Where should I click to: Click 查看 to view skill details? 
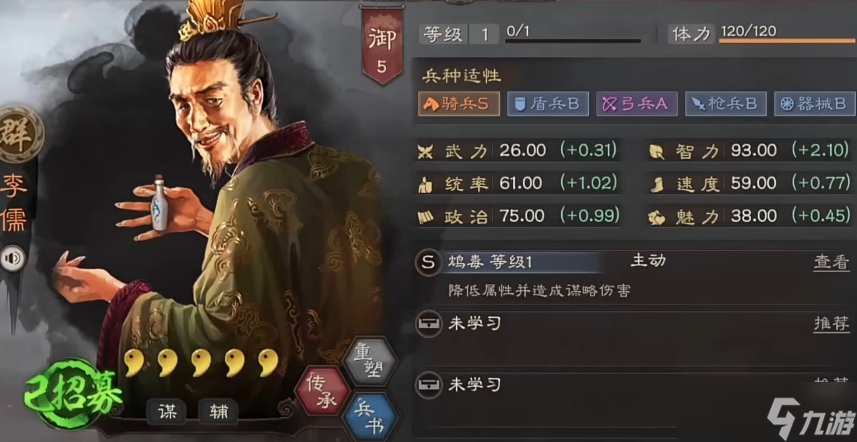831,263
